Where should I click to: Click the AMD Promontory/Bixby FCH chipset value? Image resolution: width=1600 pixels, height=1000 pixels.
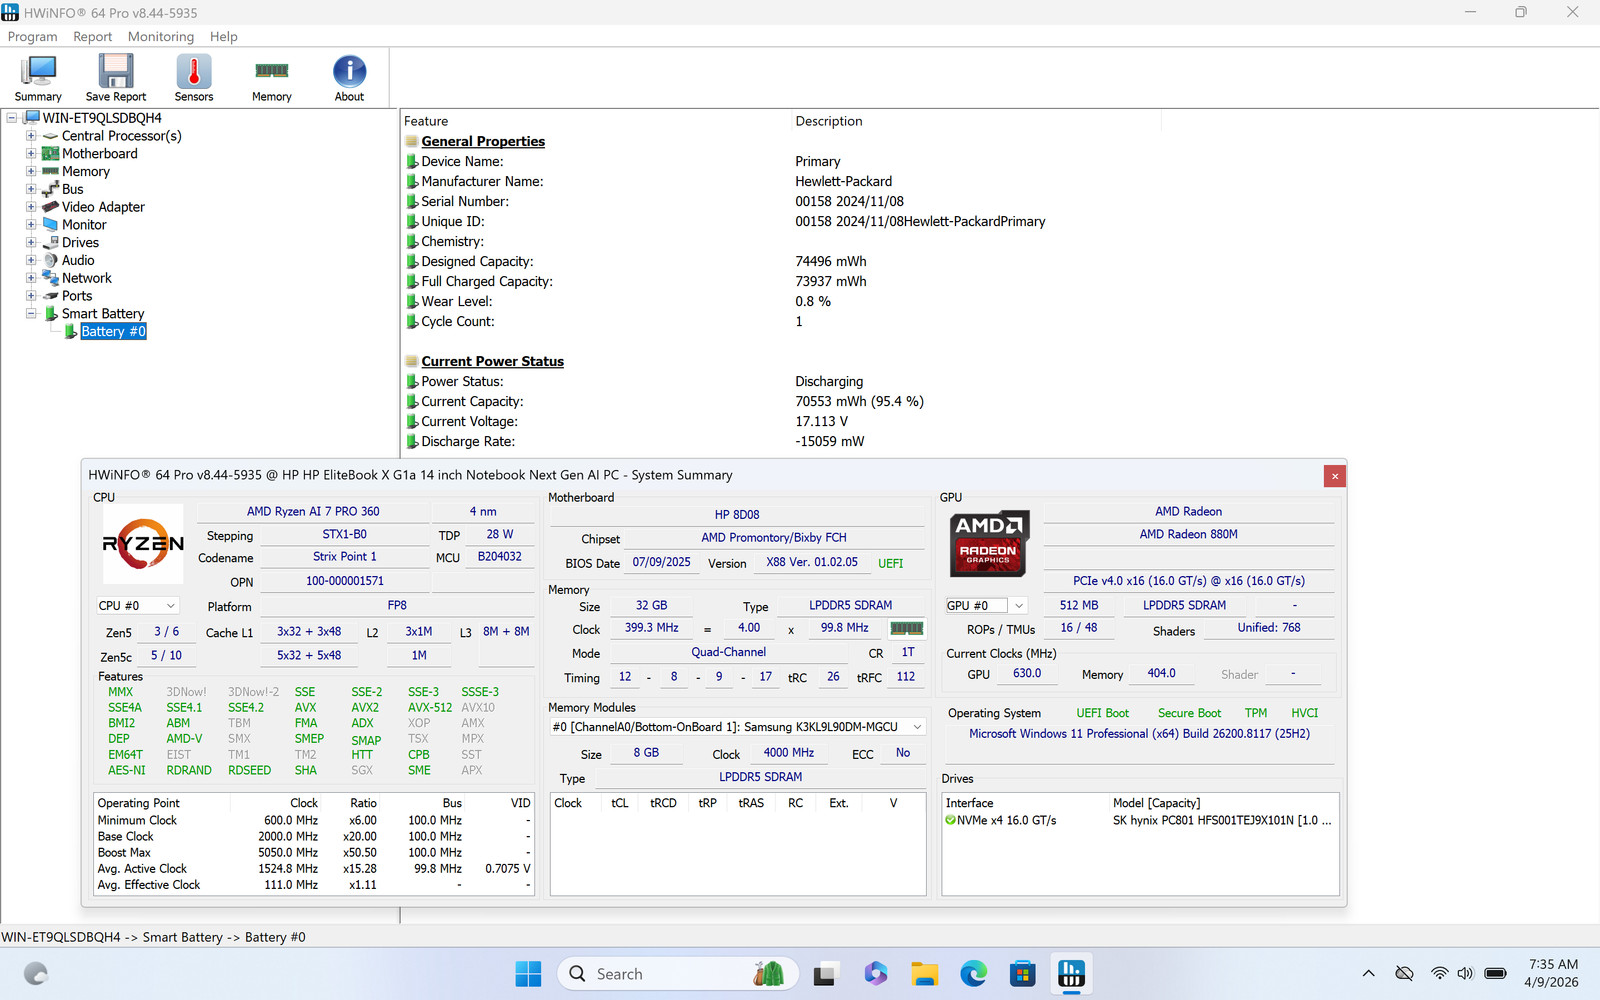tap(774, 538)
